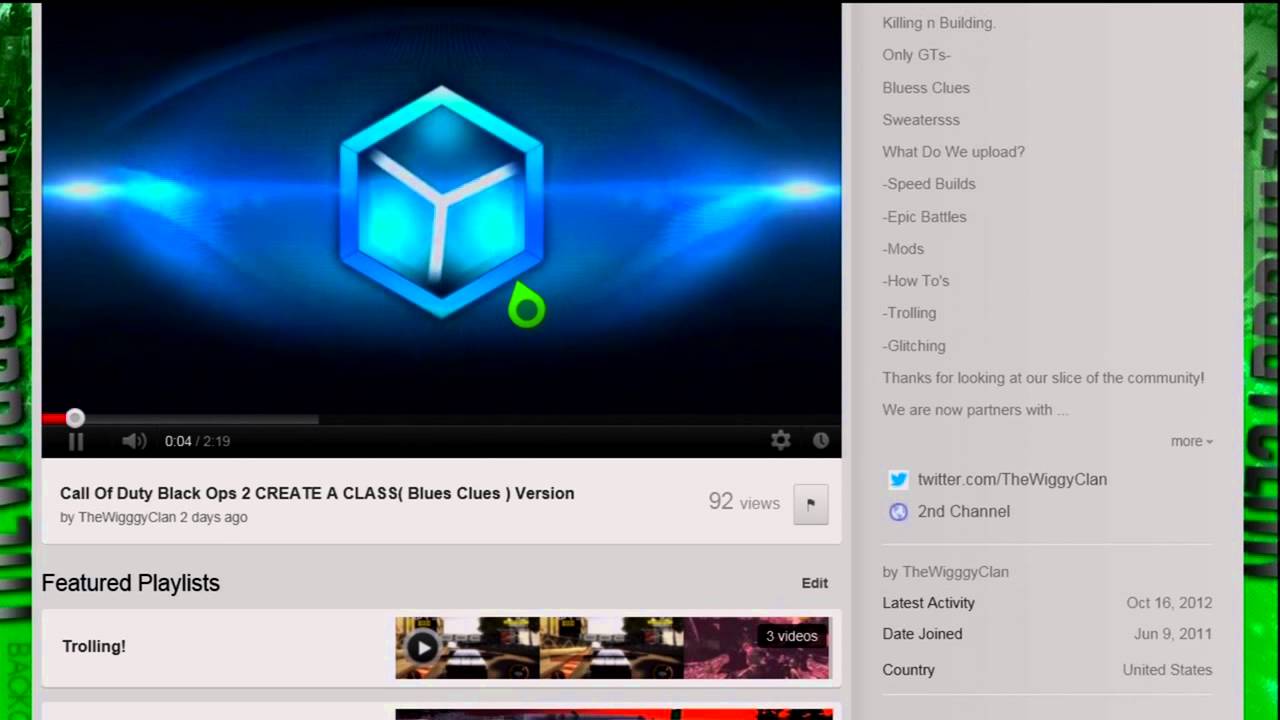Click the 'Date Joined' label
The width and height of the screenshot is (1280, 720).
click(x=922, y=634)
